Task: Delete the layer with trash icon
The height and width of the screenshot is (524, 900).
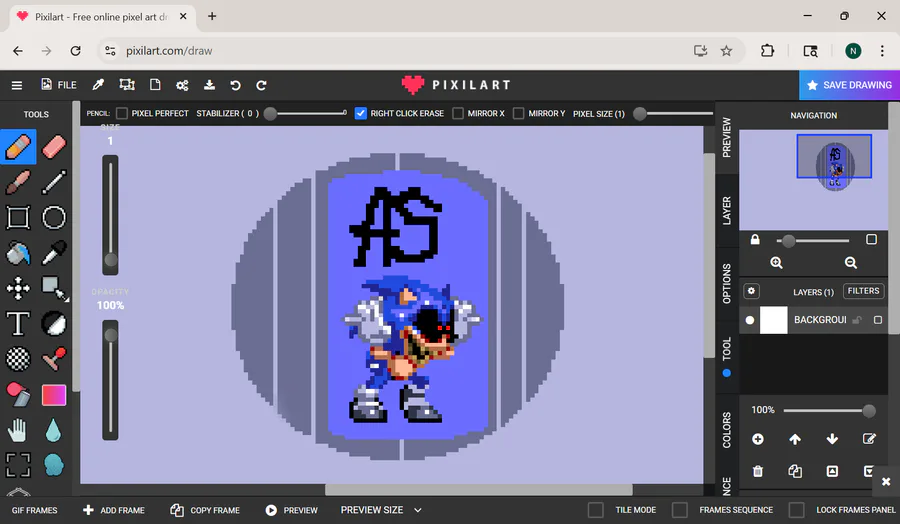Action: click(758, 471)
